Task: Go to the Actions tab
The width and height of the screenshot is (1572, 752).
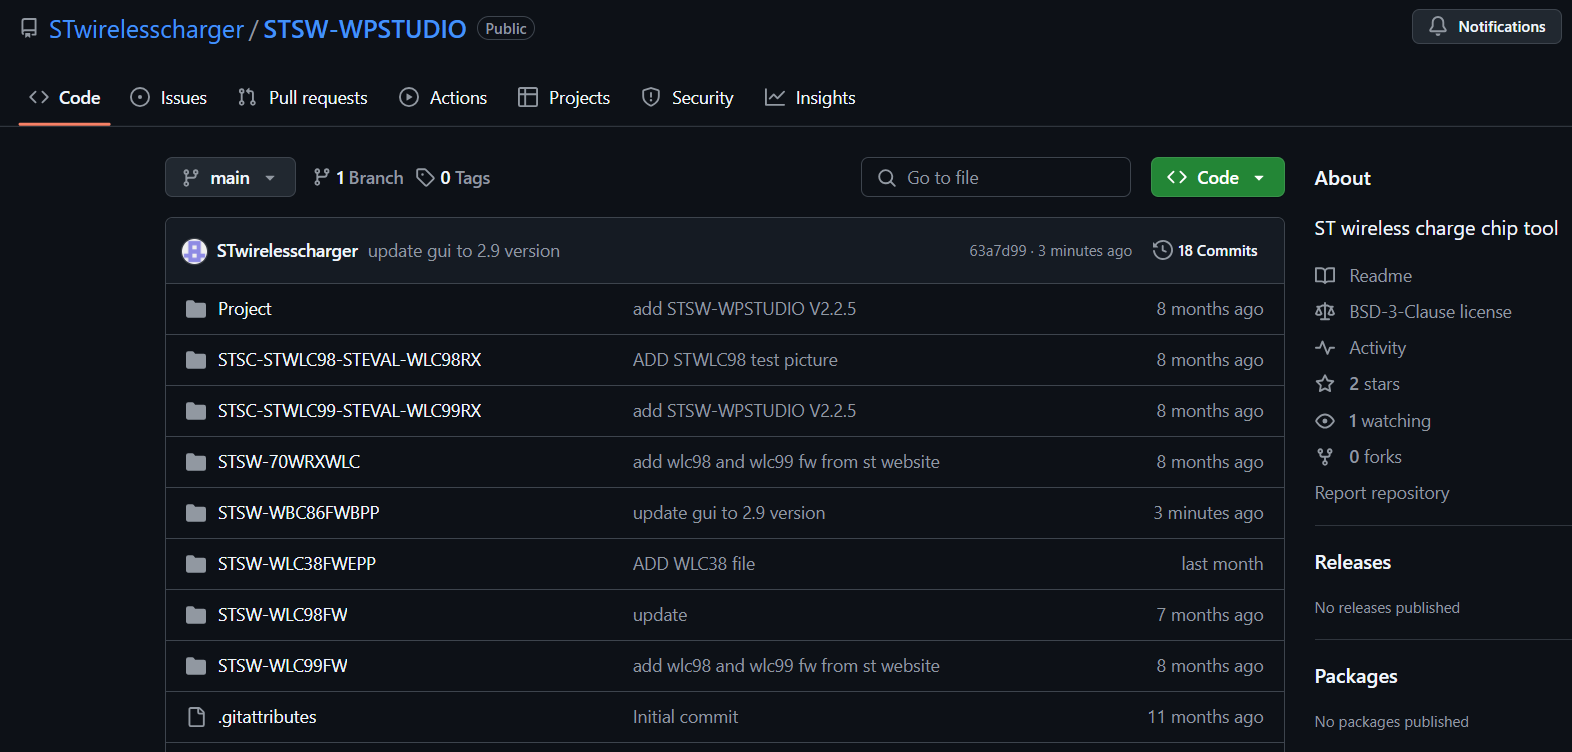Action: [443, 98]
